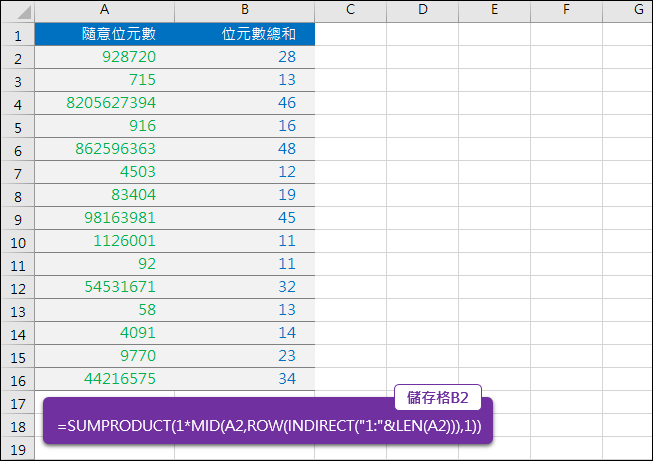Select sum cell showing 45
Screen dimensions: 653x461
244,218
